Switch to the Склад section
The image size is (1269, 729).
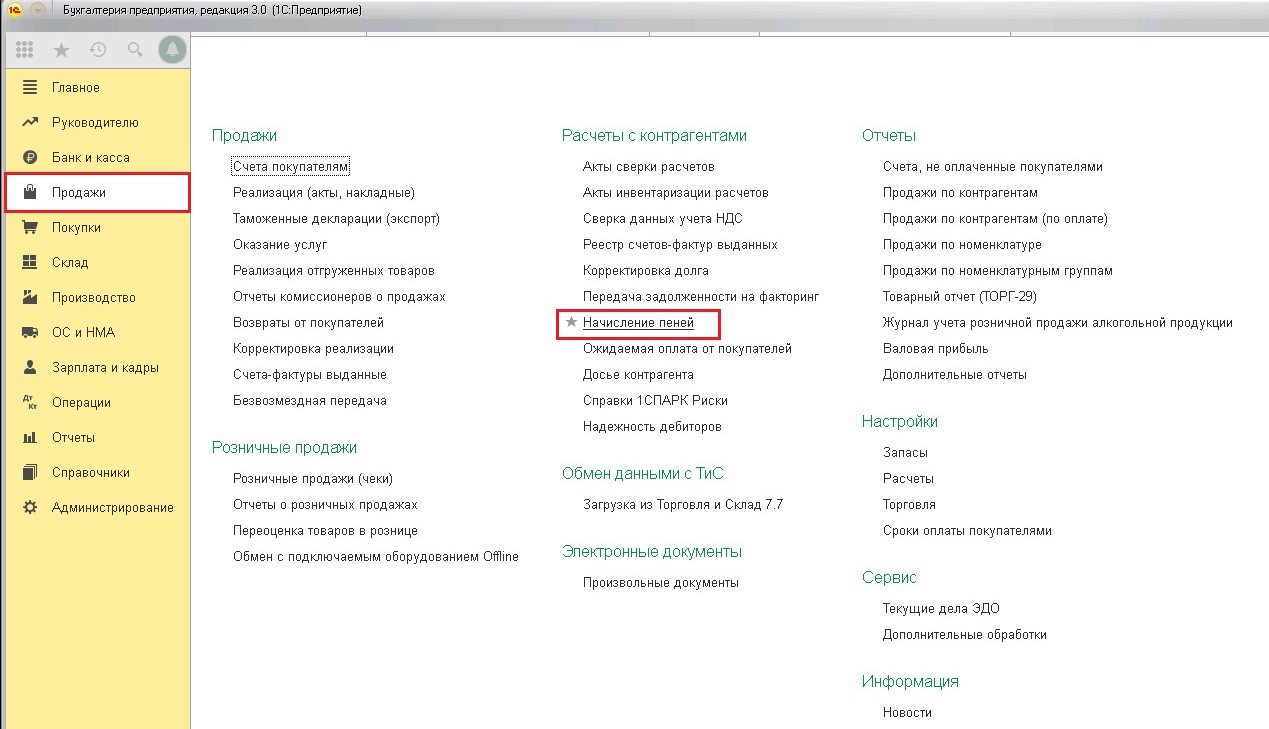point(70,262)
